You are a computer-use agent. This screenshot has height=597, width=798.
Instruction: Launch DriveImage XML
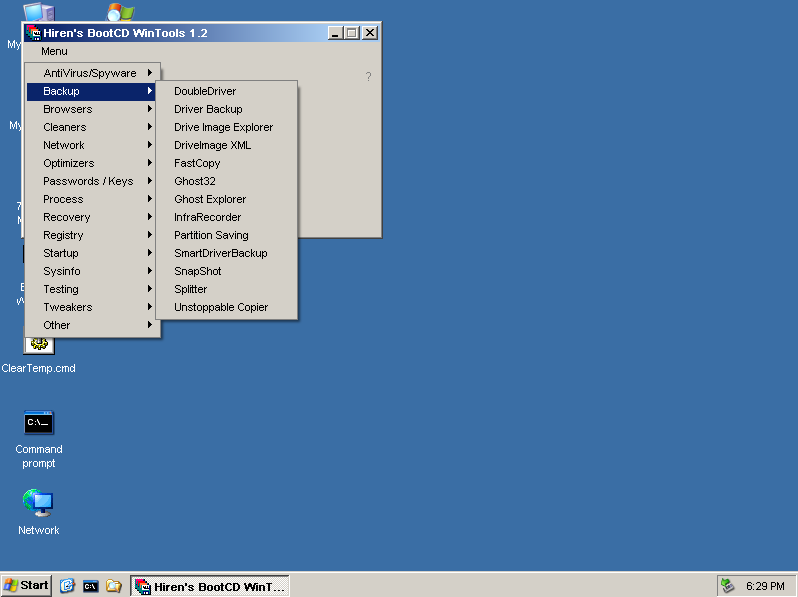pyautogui.click(x=227, y=146)
